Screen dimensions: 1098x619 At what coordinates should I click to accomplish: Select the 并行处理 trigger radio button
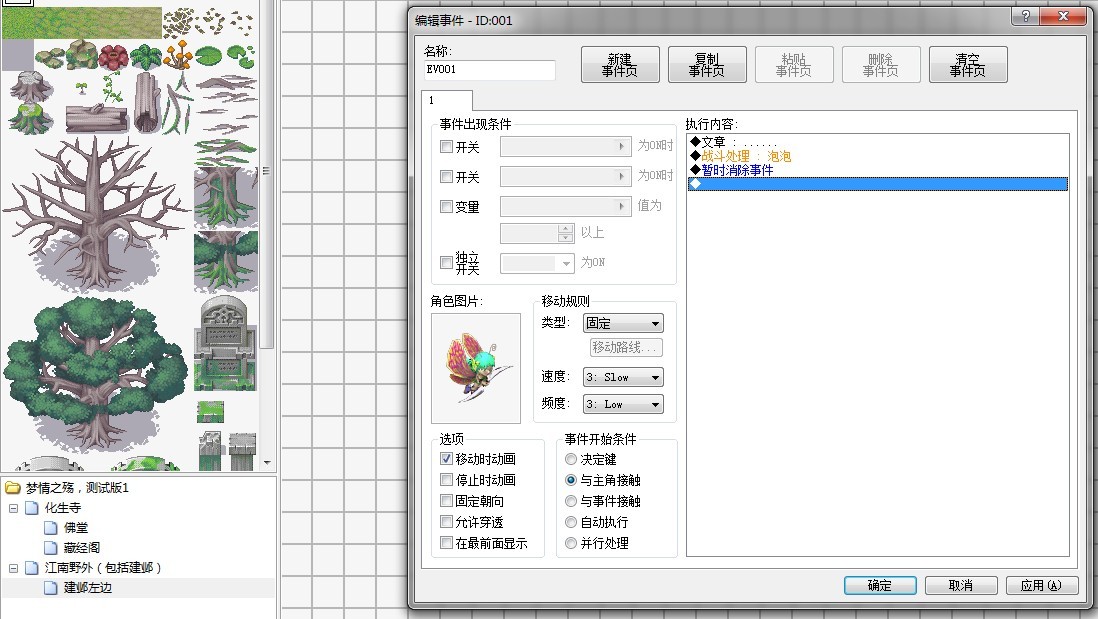(x=571, y=543)
